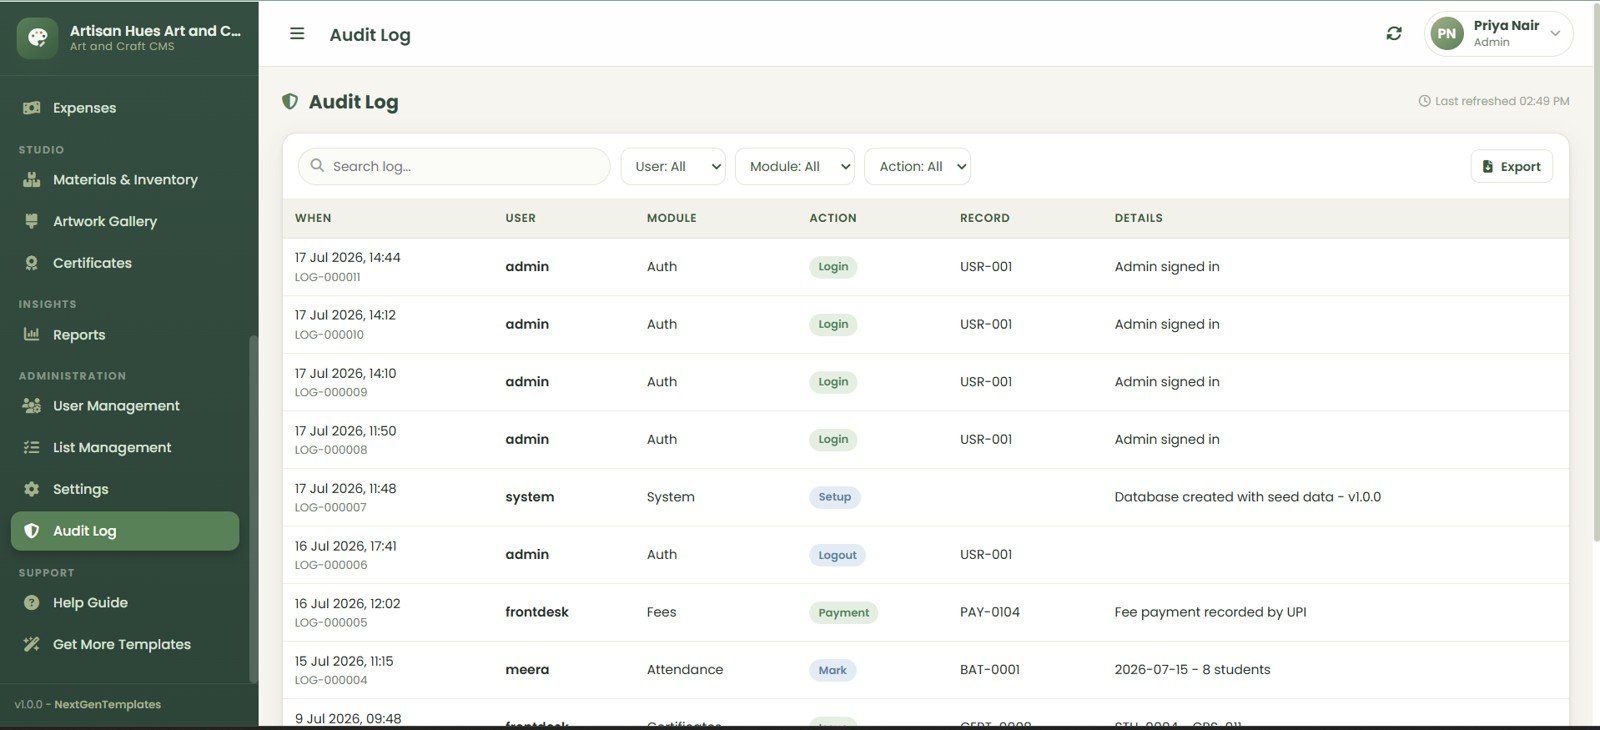Click the magnifier icon in the search box
This screenshot has height=730, width=1600.
[x=317, y=166]
